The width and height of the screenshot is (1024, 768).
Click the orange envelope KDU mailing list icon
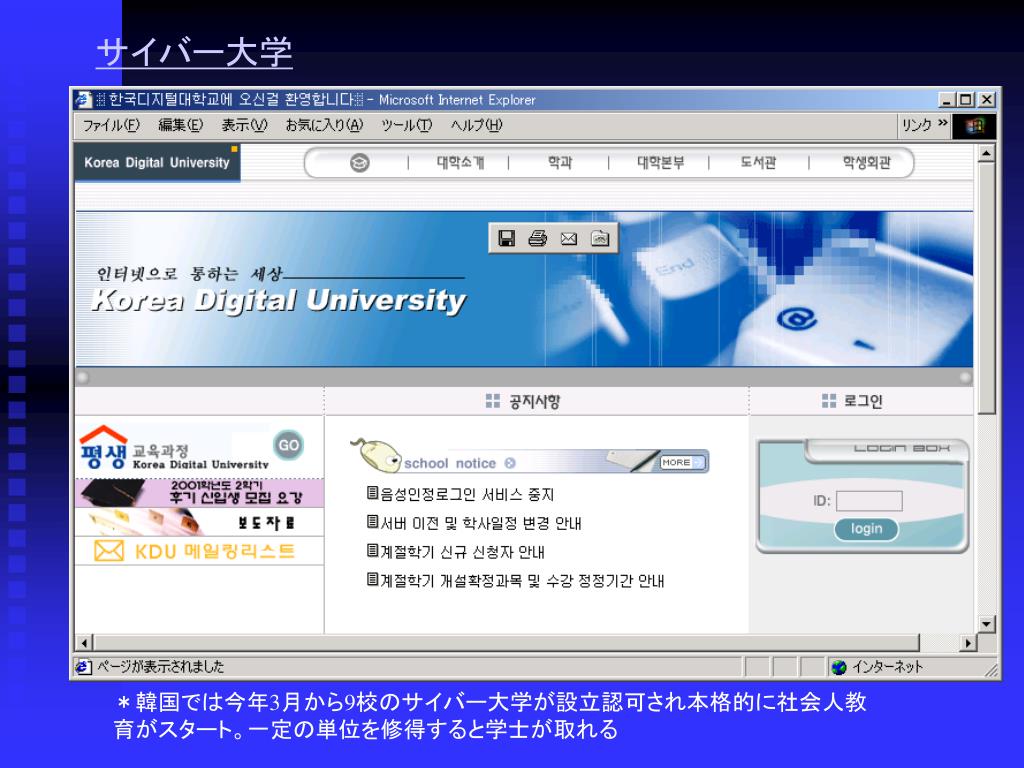coord(108,551)
